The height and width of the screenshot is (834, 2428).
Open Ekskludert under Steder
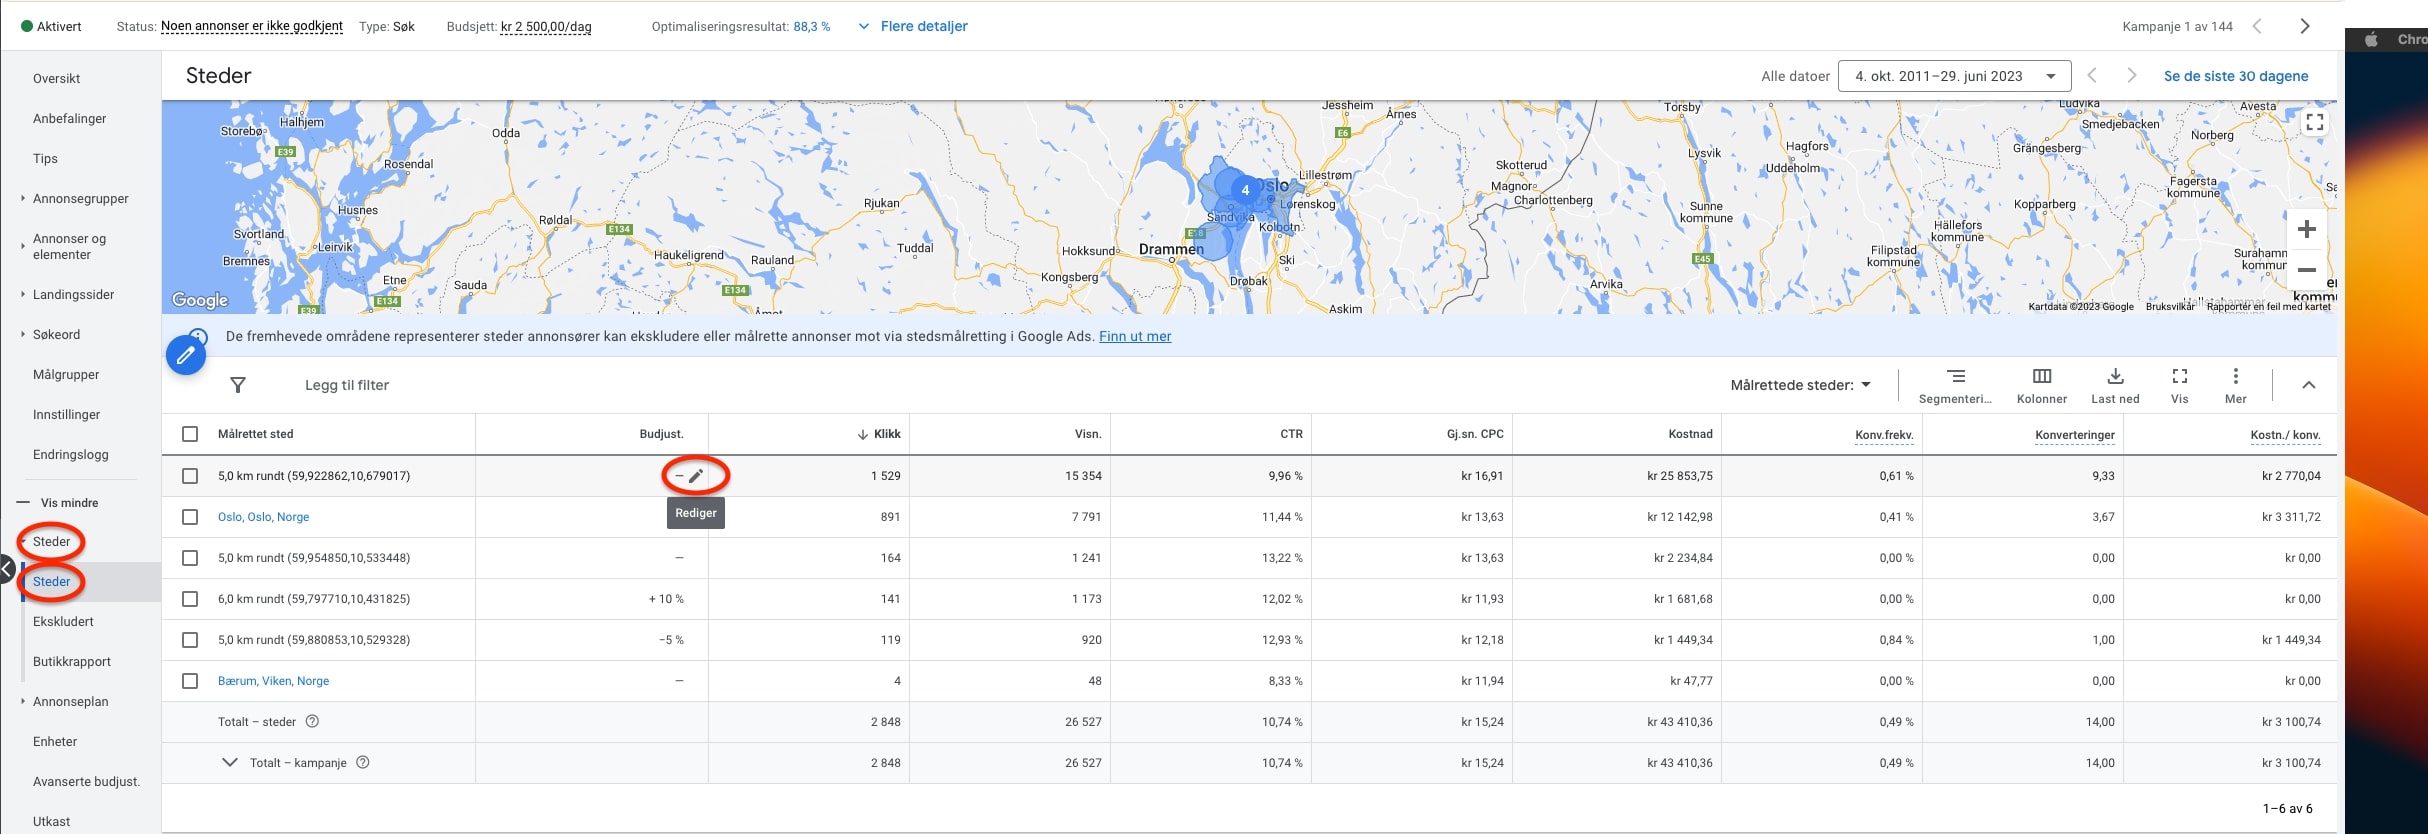(63, 621)
